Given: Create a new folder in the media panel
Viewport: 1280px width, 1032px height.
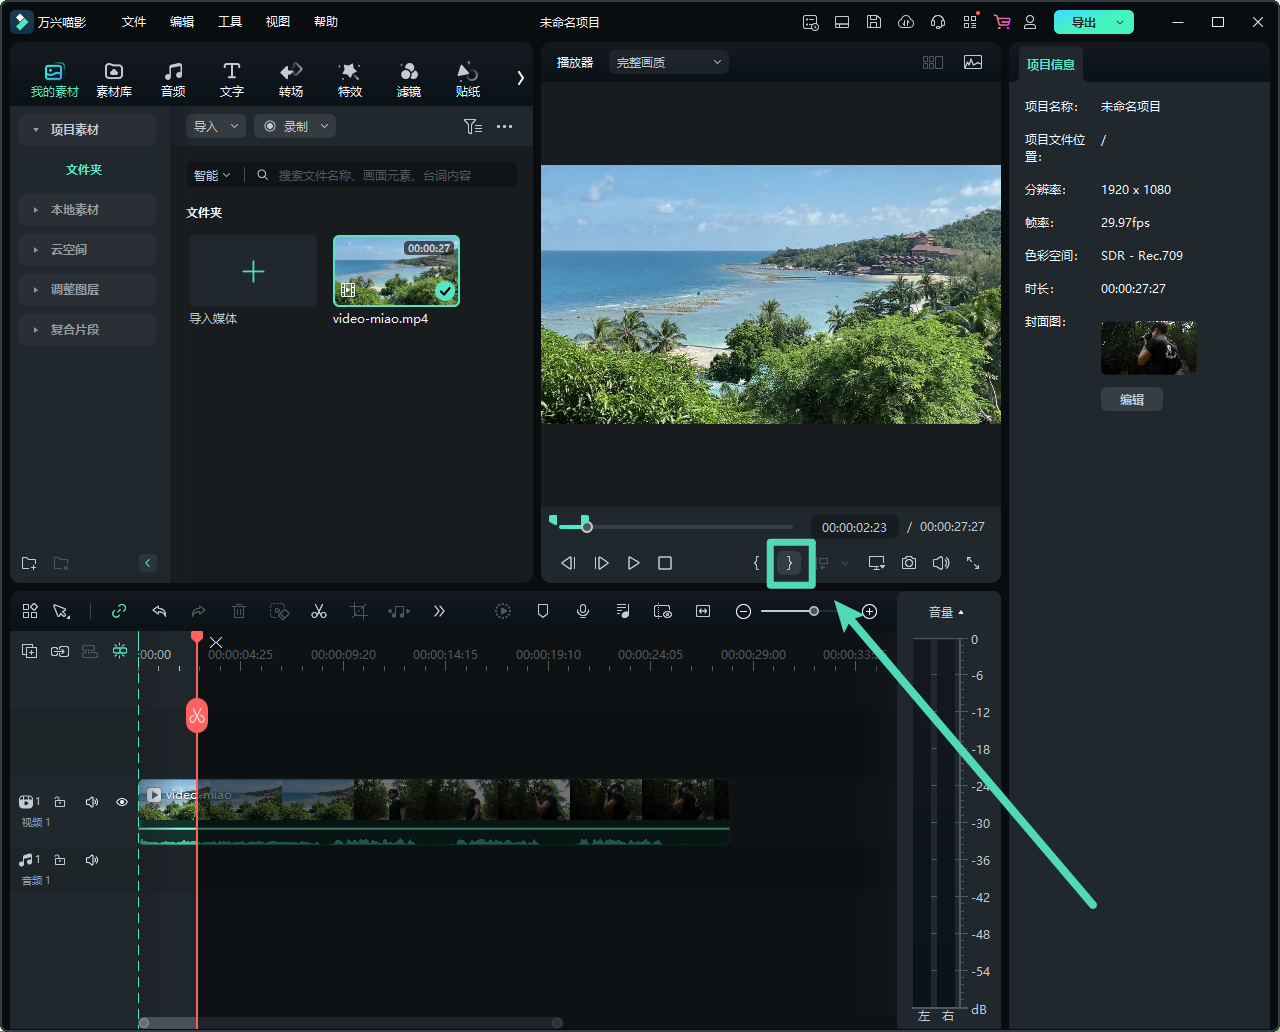Looking at the screenshot, I should click(29, 563).
